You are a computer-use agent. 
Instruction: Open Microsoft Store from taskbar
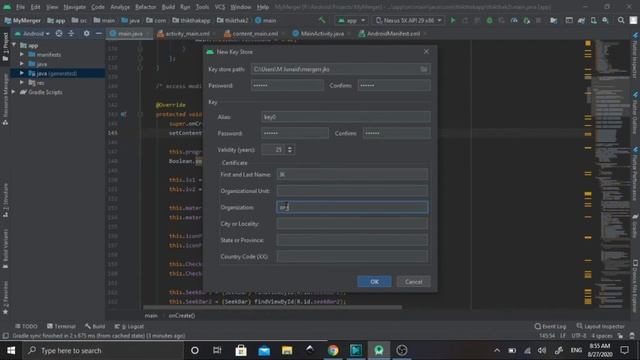click(241, 350)
